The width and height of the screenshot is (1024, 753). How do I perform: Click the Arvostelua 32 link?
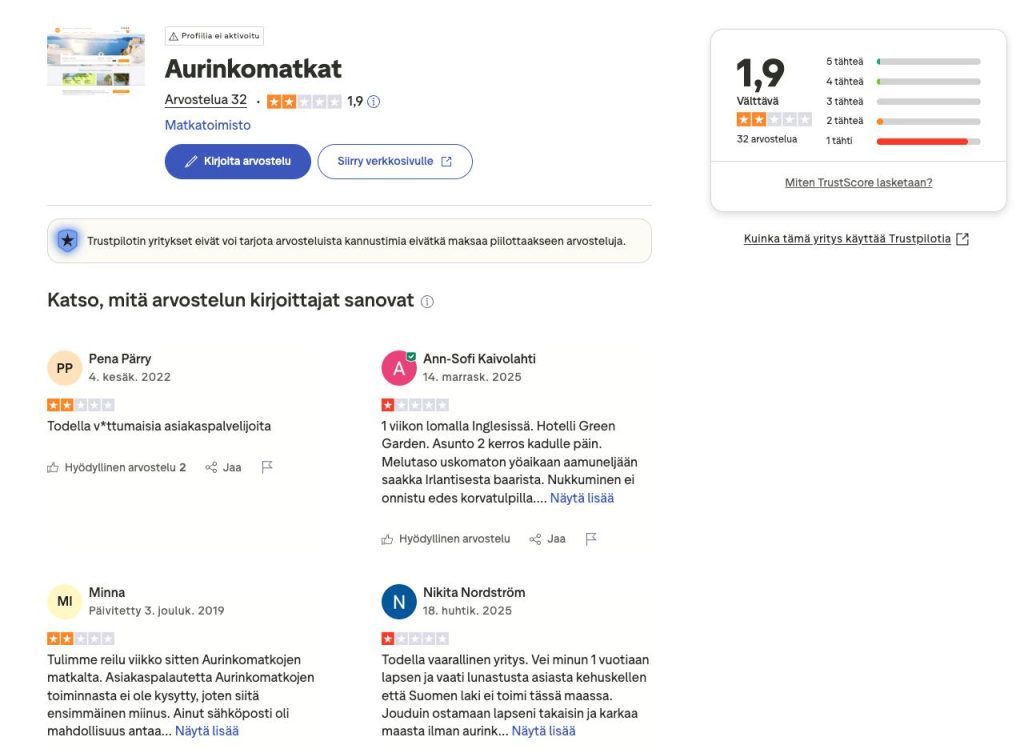click(x=205, y=99)
